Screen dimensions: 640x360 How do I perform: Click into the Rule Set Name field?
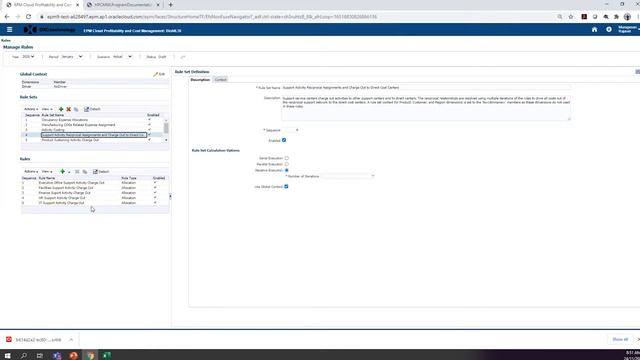pos(426,88)
